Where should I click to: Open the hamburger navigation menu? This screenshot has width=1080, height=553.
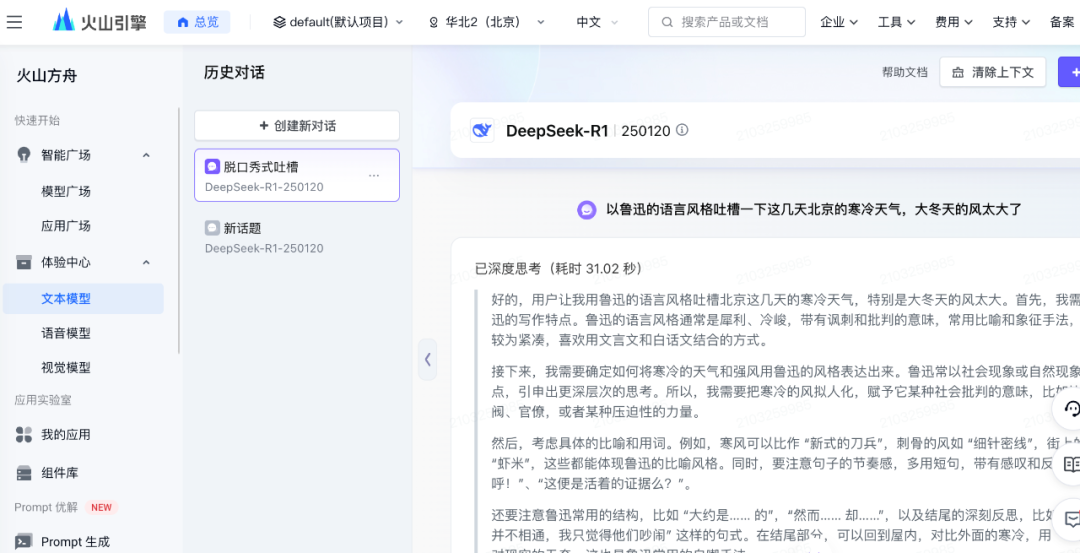coord(14,22)
